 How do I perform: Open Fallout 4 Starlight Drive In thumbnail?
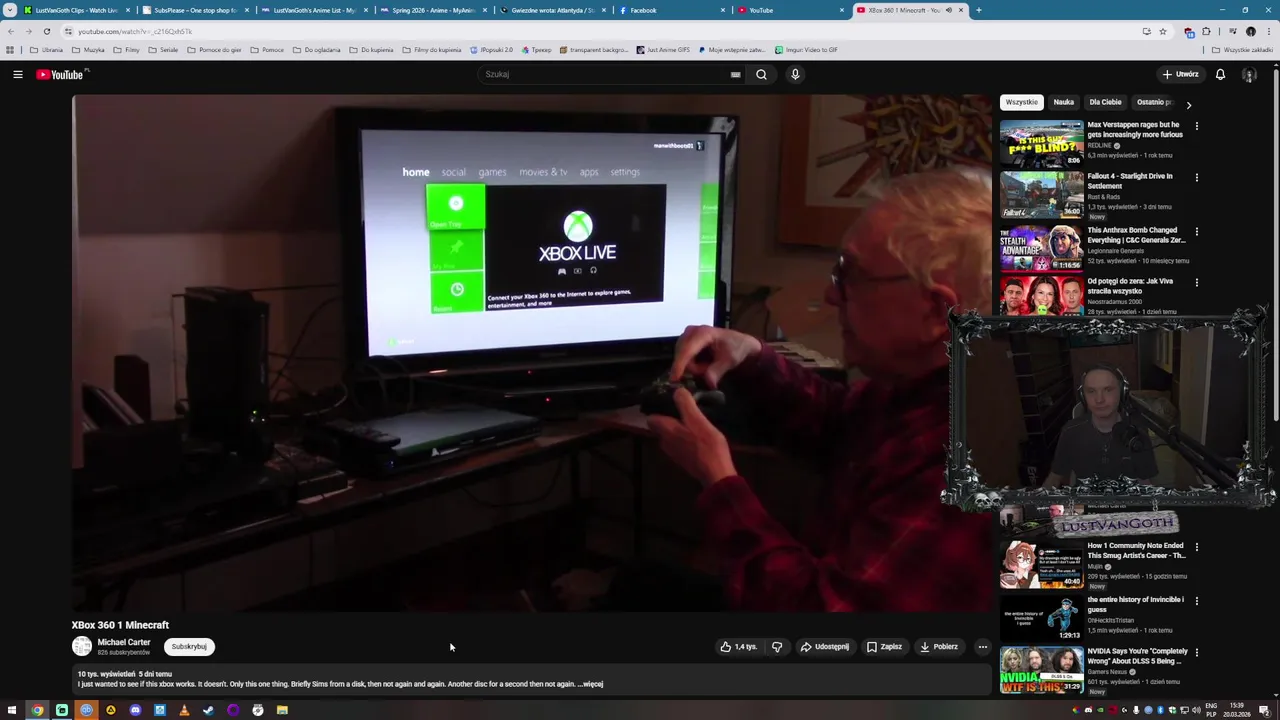point(1041,195)
